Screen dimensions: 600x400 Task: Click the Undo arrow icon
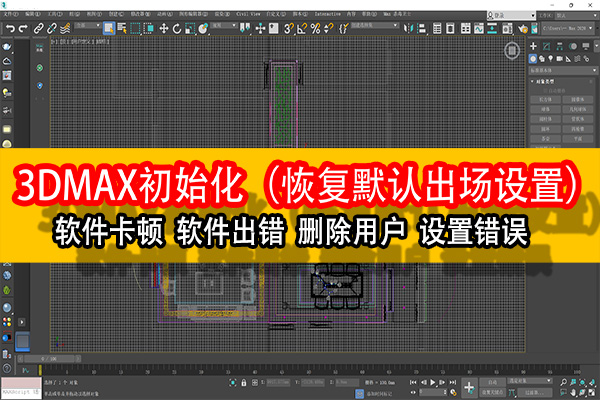[x=10, y=28]
